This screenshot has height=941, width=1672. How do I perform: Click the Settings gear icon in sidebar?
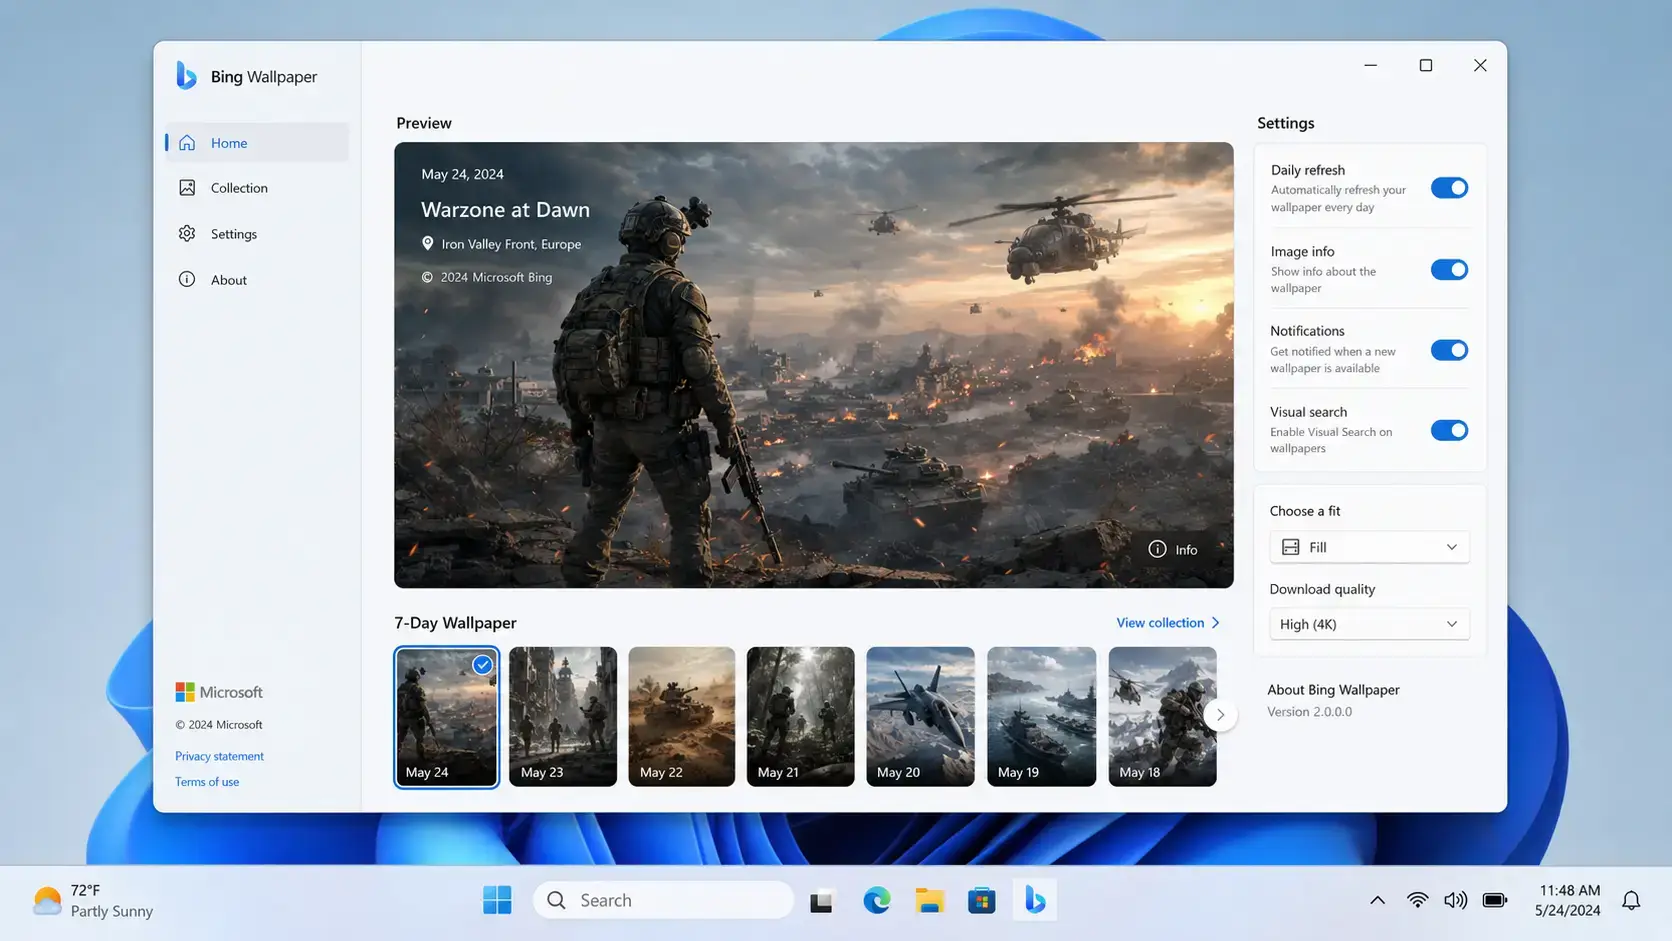(187, 233)
